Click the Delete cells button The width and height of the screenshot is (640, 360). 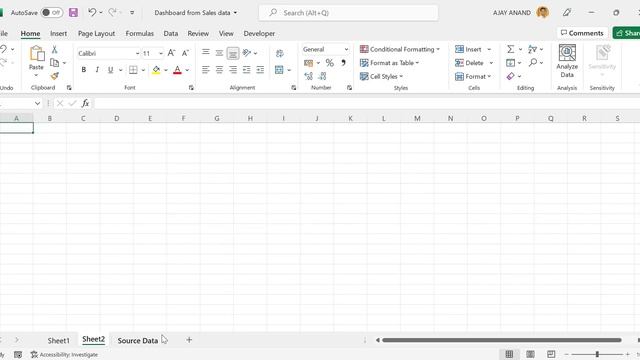[x=469, y=63]
